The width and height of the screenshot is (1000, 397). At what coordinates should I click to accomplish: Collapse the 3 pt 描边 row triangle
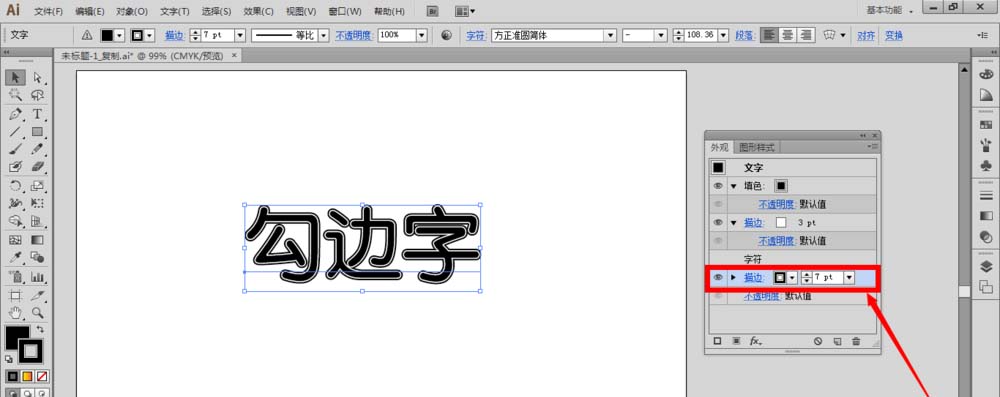point(733,223)
